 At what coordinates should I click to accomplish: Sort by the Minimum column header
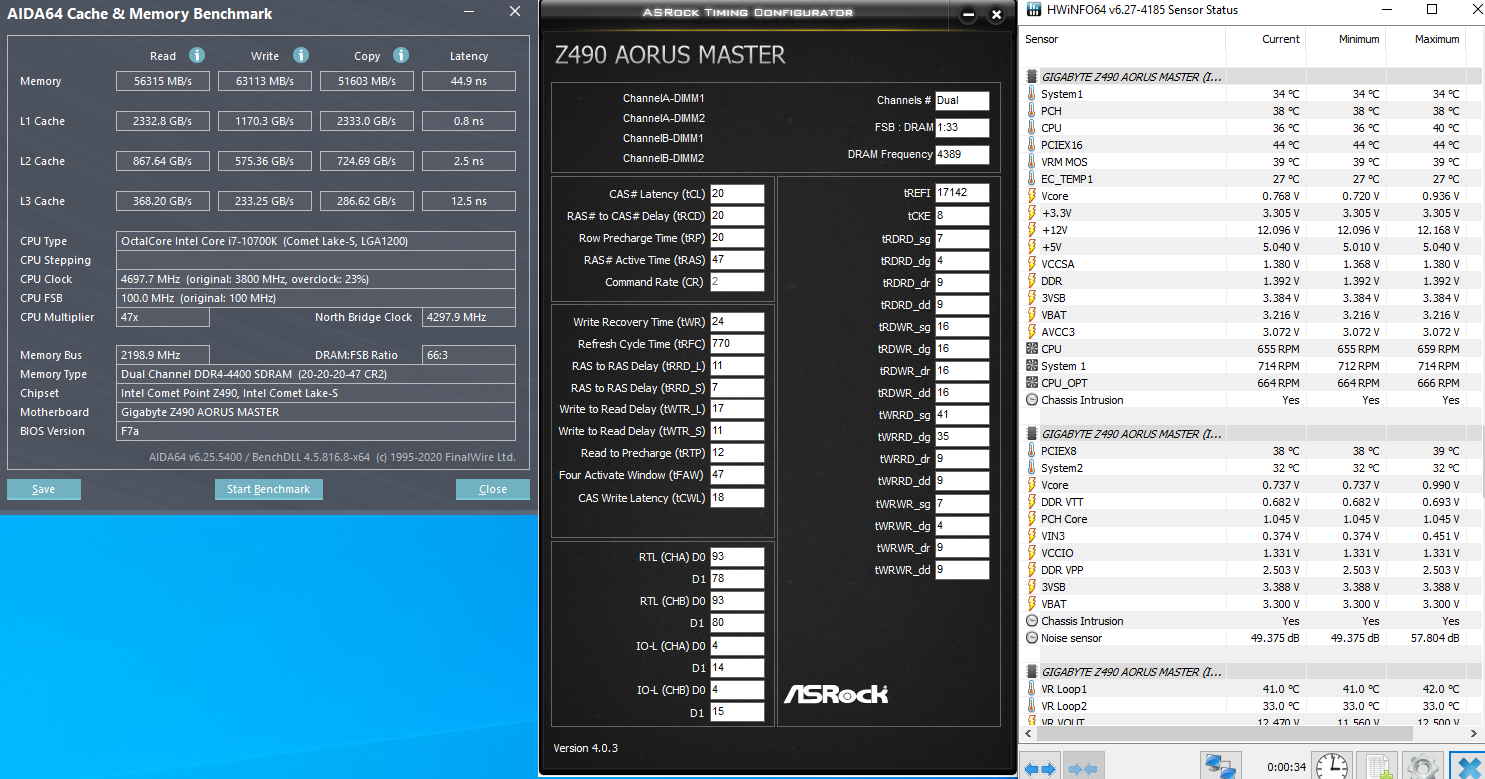pyautogui.click(x=1345, y=39)
